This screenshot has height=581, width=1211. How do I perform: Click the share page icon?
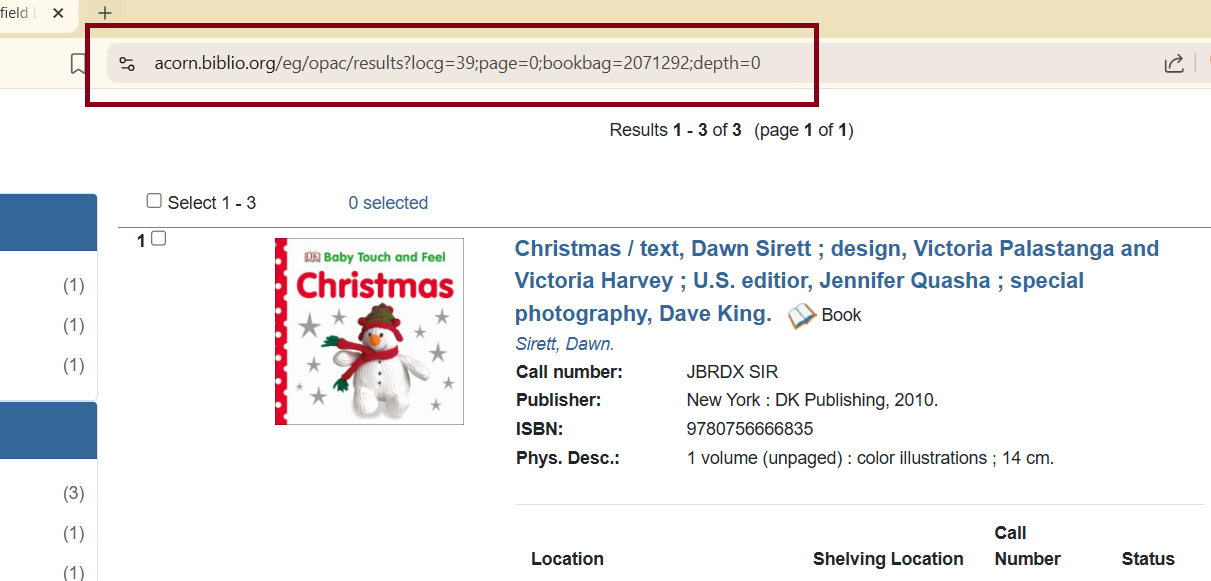coord(1173,64)
